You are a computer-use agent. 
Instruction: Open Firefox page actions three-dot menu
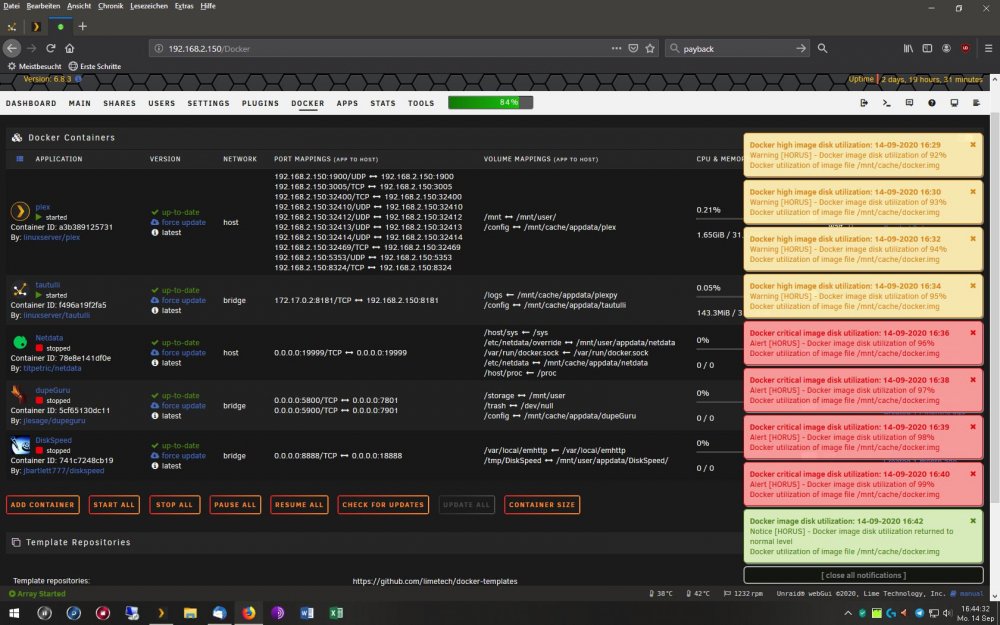coord(616,48)
